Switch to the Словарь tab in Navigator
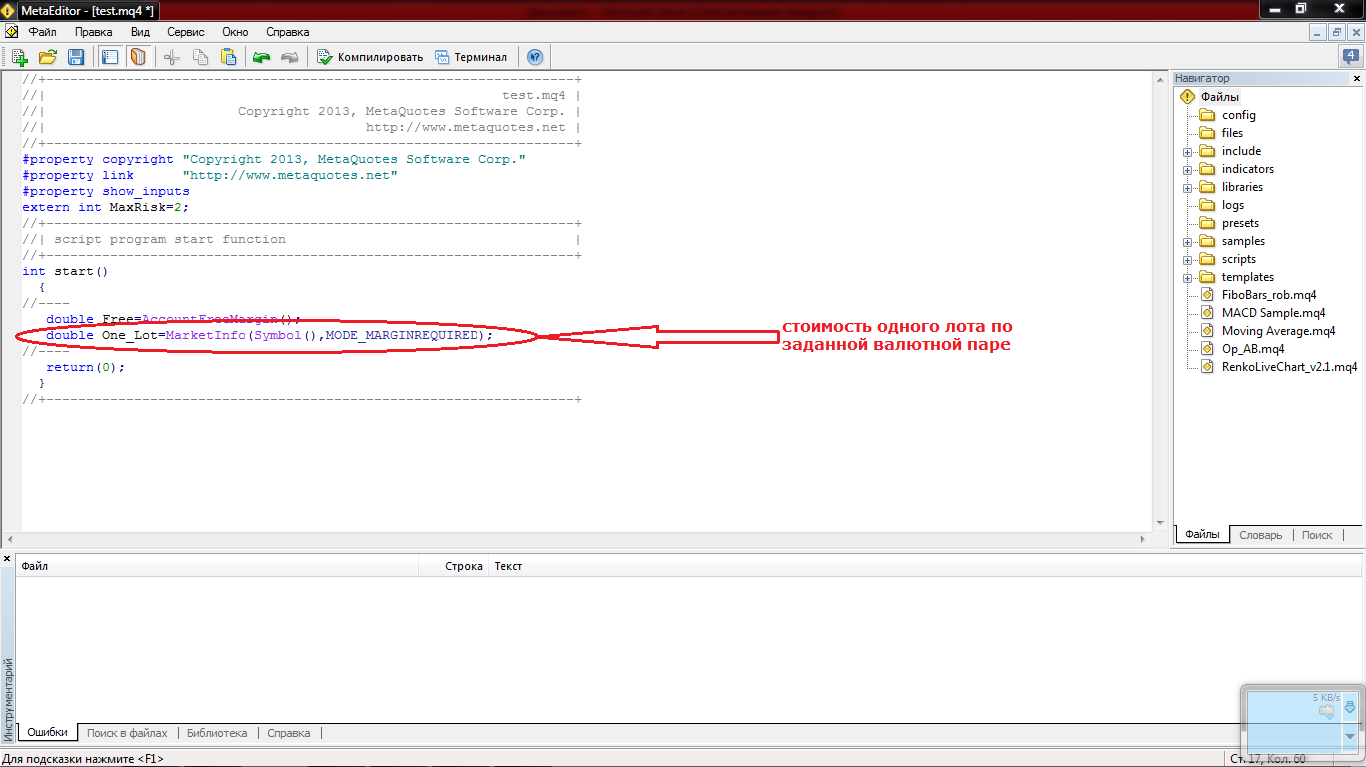1366x767 pixels. click(x=1260, y=535)
